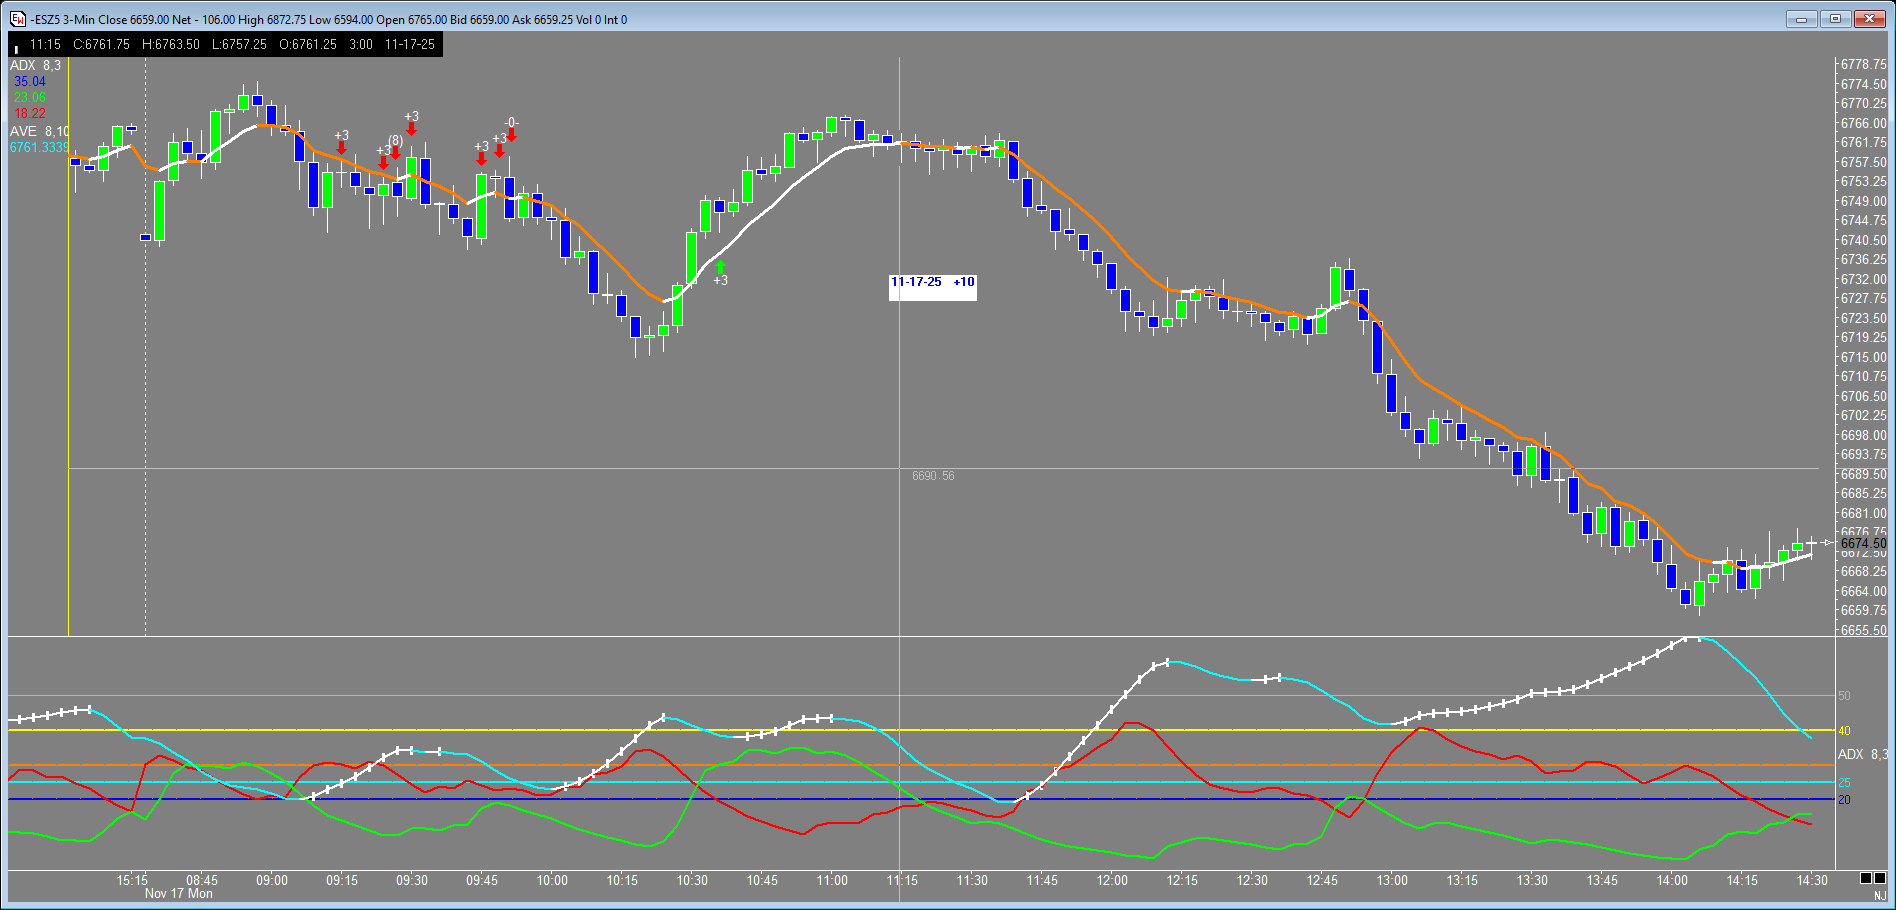Click the red arrow under the -0- label

tap(511, 136)
